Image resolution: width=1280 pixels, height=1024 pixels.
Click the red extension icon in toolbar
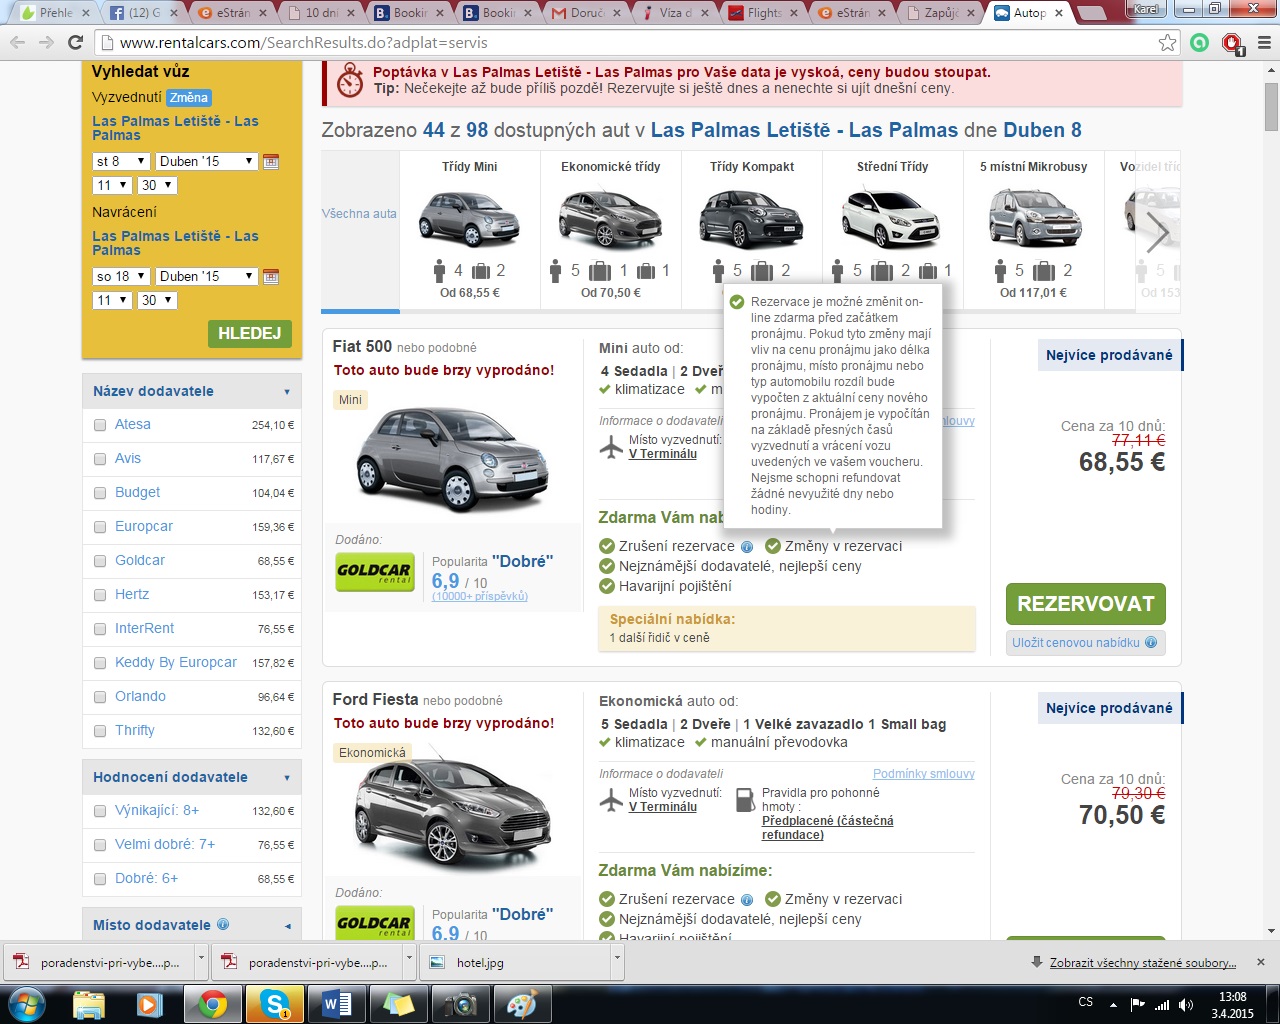coord(1233,43)
